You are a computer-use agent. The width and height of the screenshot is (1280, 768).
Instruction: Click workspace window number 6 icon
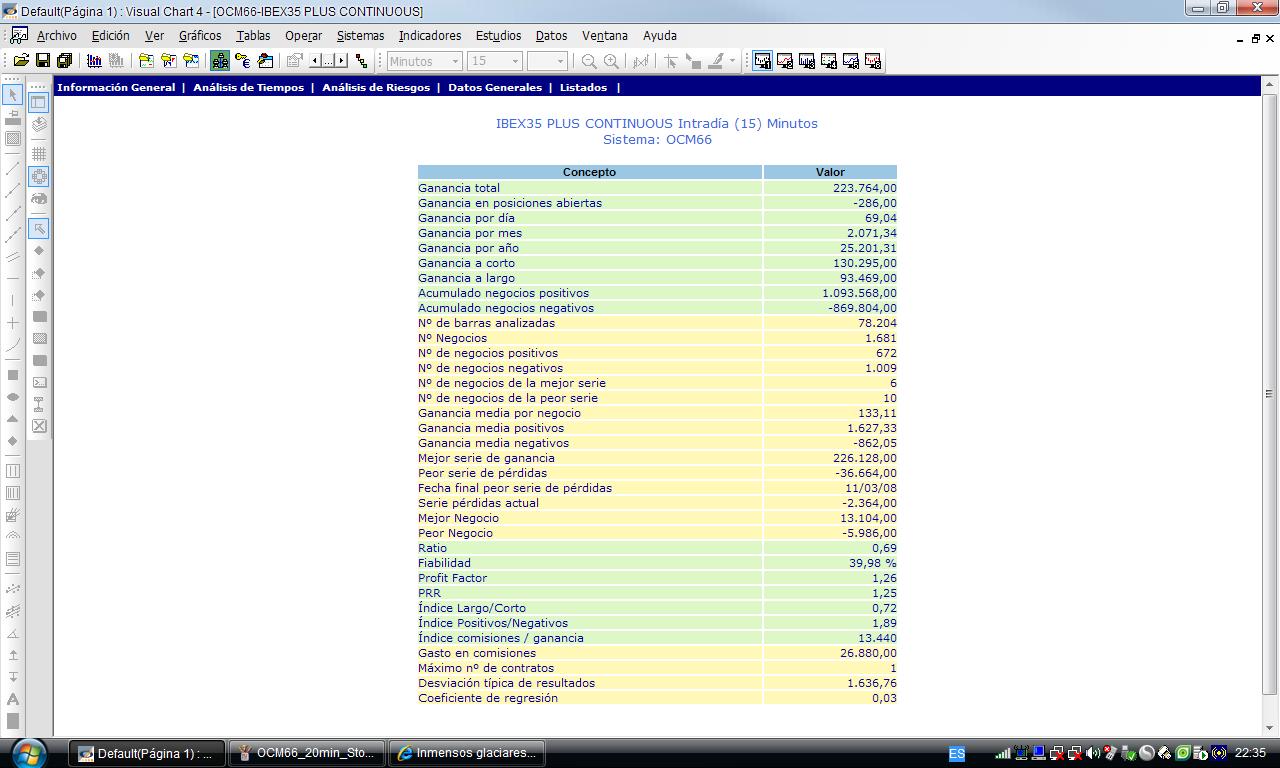(x=872, y=61)
